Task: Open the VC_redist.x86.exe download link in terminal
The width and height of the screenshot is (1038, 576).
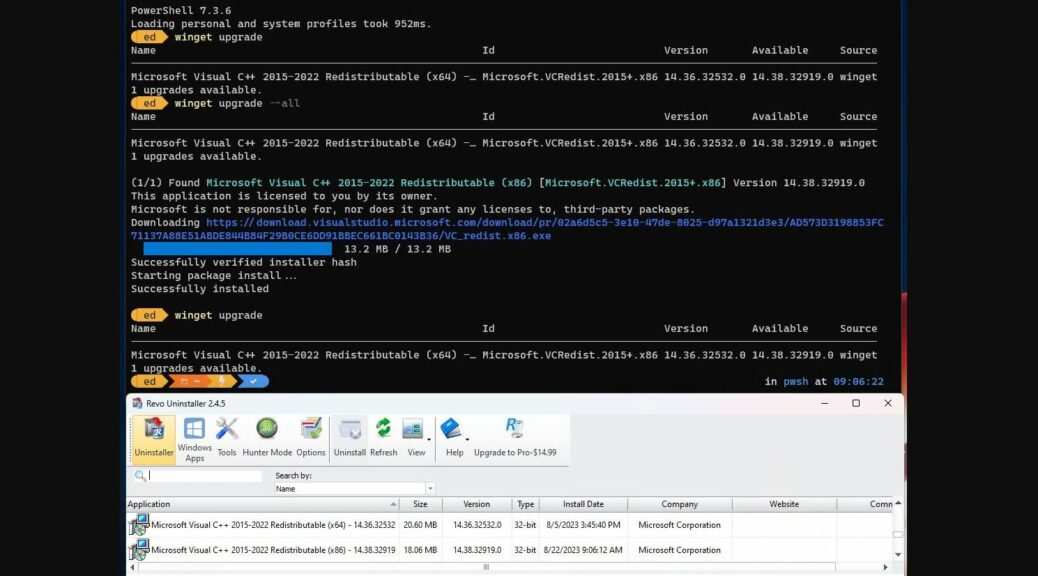Action: tap(507, 229)
